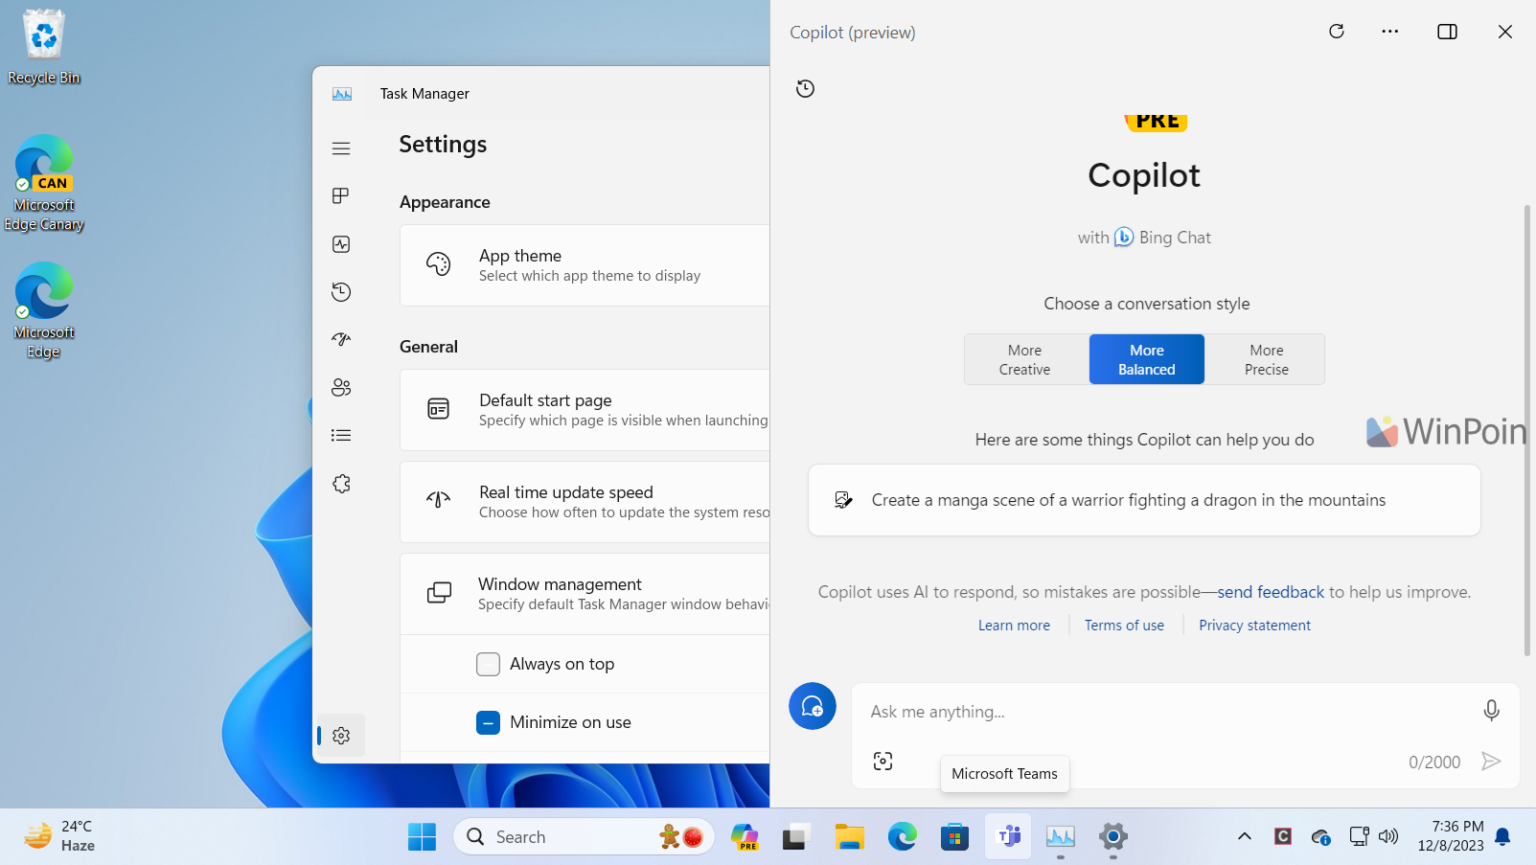Click the add-image icon in Copilot composer

(883, 760)
